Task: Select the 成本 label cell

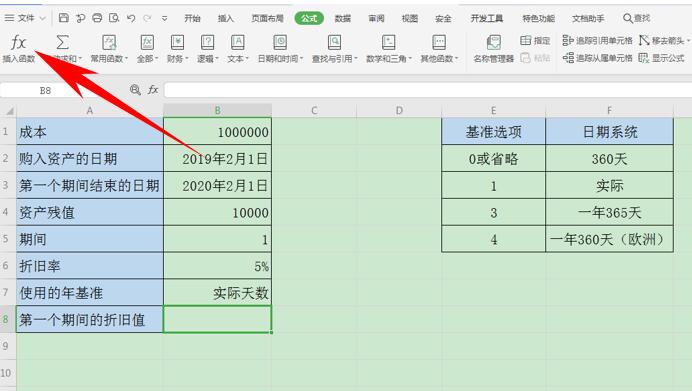Action: click(x=90, y=132)
